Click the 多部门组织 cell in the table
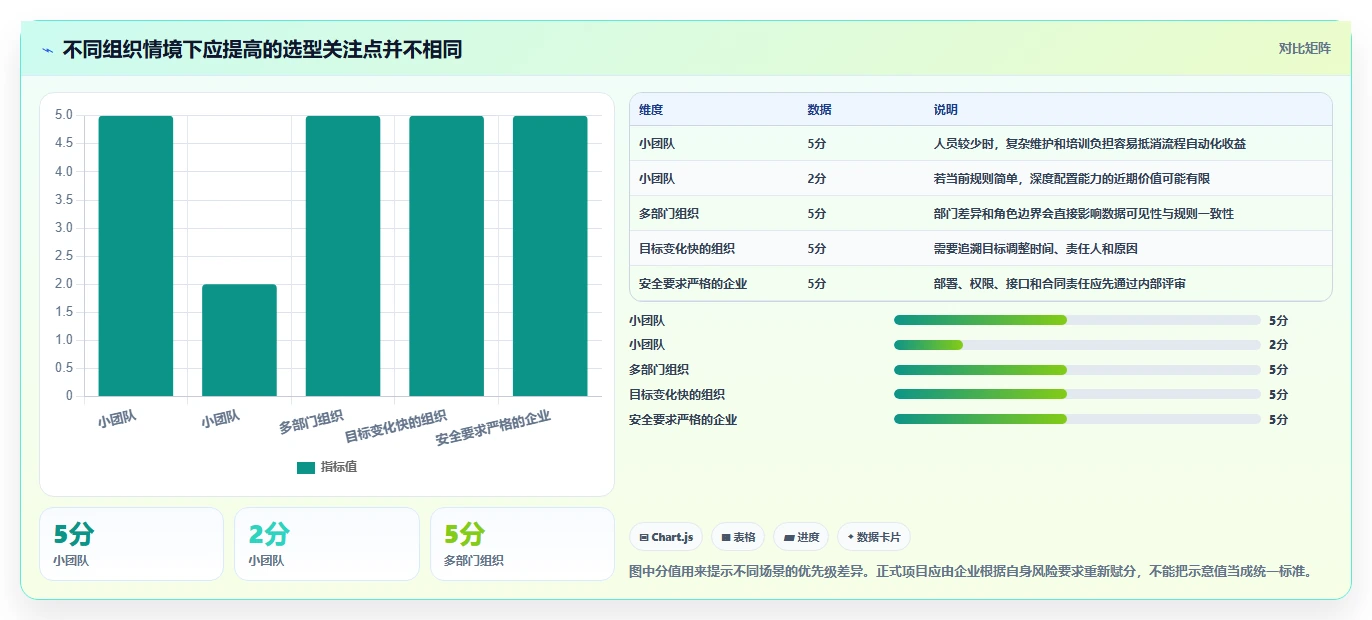 click(x=669, y=214)
